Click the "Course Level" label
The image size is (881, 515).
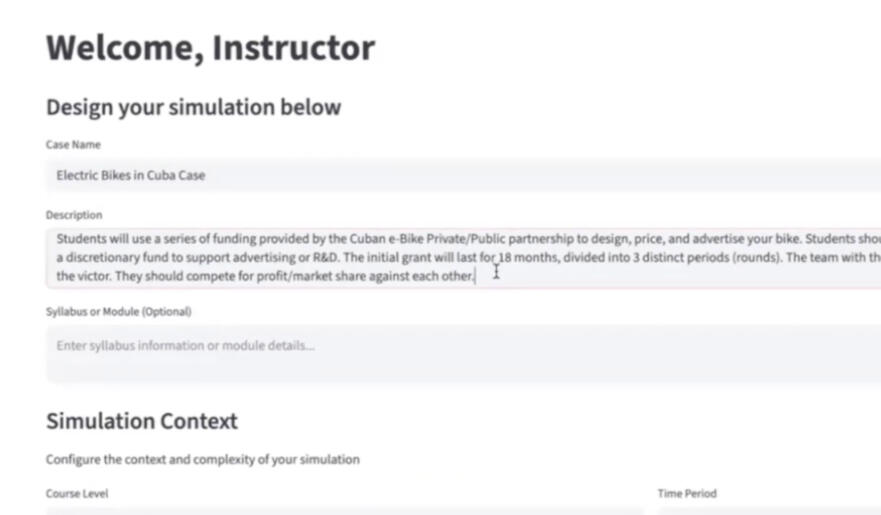pyautogui.click(x=77, y=493)
